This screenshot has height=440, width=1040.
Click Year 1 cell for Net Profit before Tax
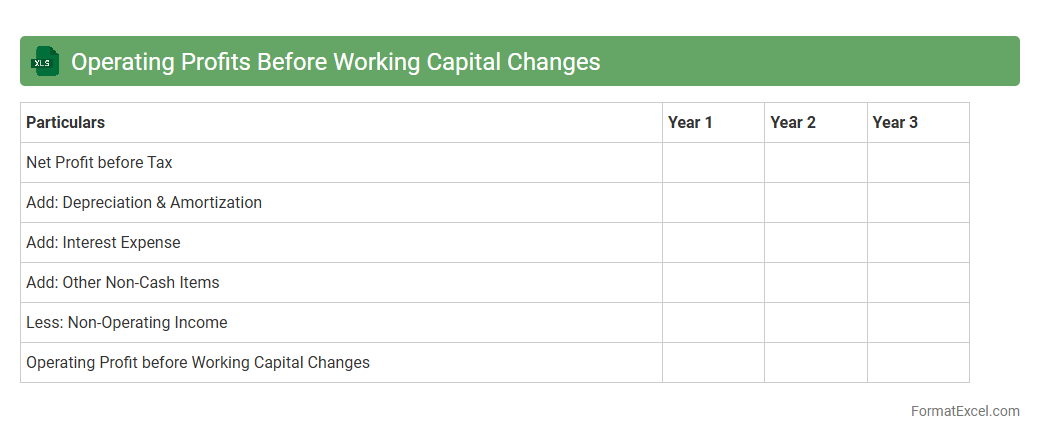point(713,163)
